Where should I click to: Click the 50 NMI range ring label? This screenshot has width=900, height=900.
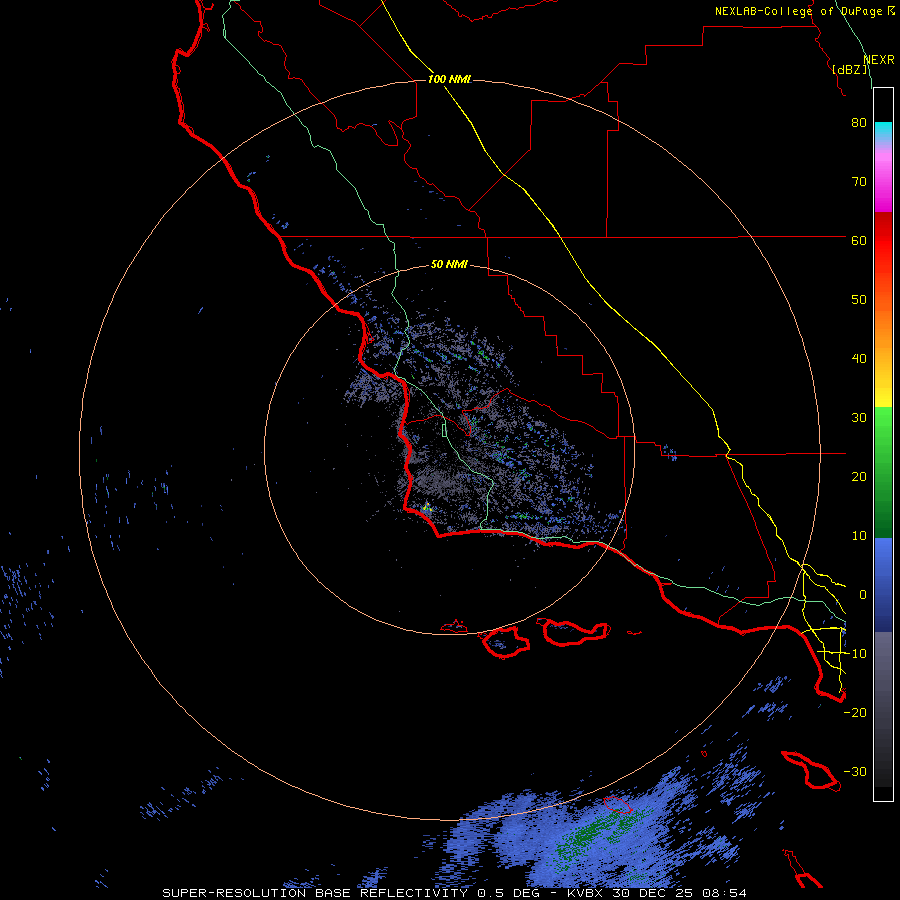tap(449, 265)
